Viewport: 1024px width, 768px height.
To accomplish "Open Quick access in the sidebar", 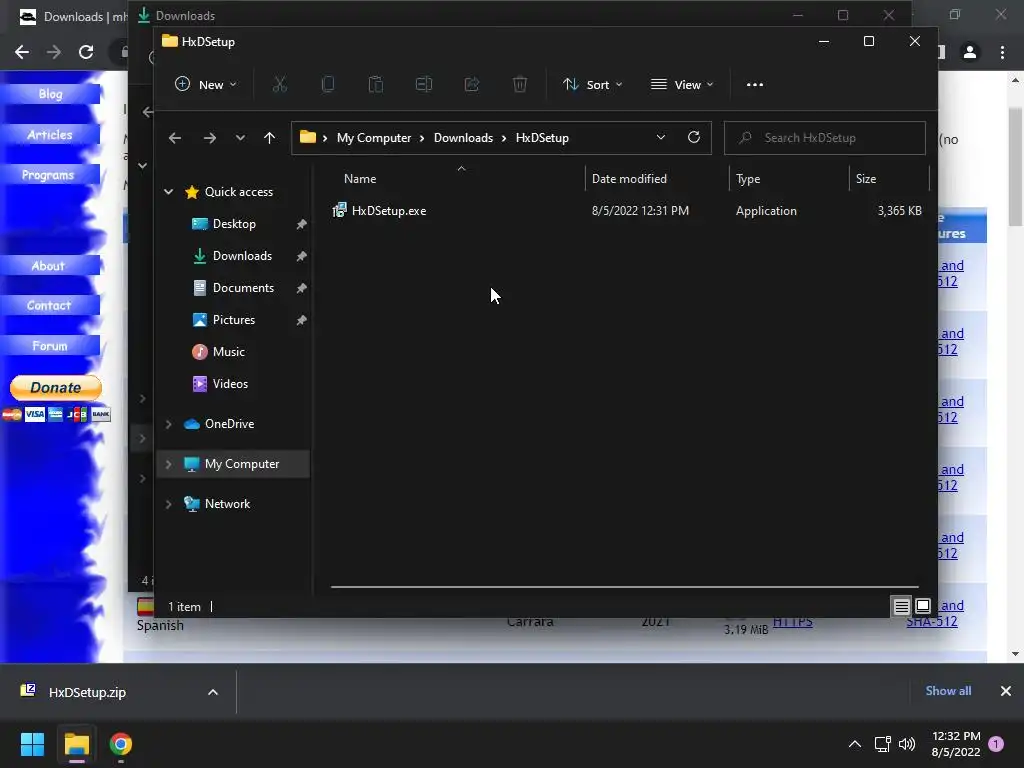I will 239,192.
